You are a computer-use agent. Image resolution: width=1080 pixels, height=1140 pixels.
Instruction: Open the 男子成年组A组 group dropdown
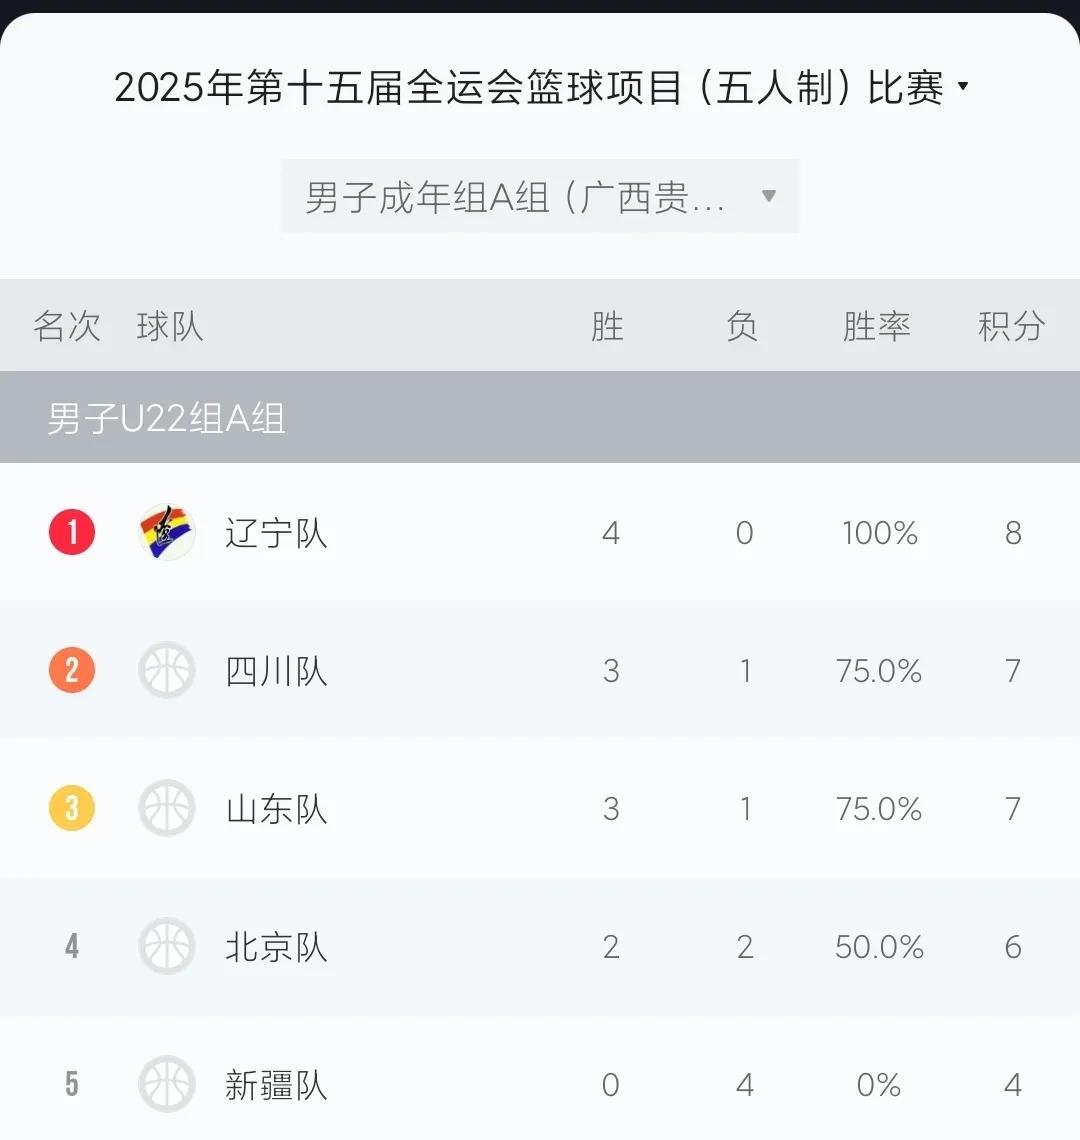[540, 196]
